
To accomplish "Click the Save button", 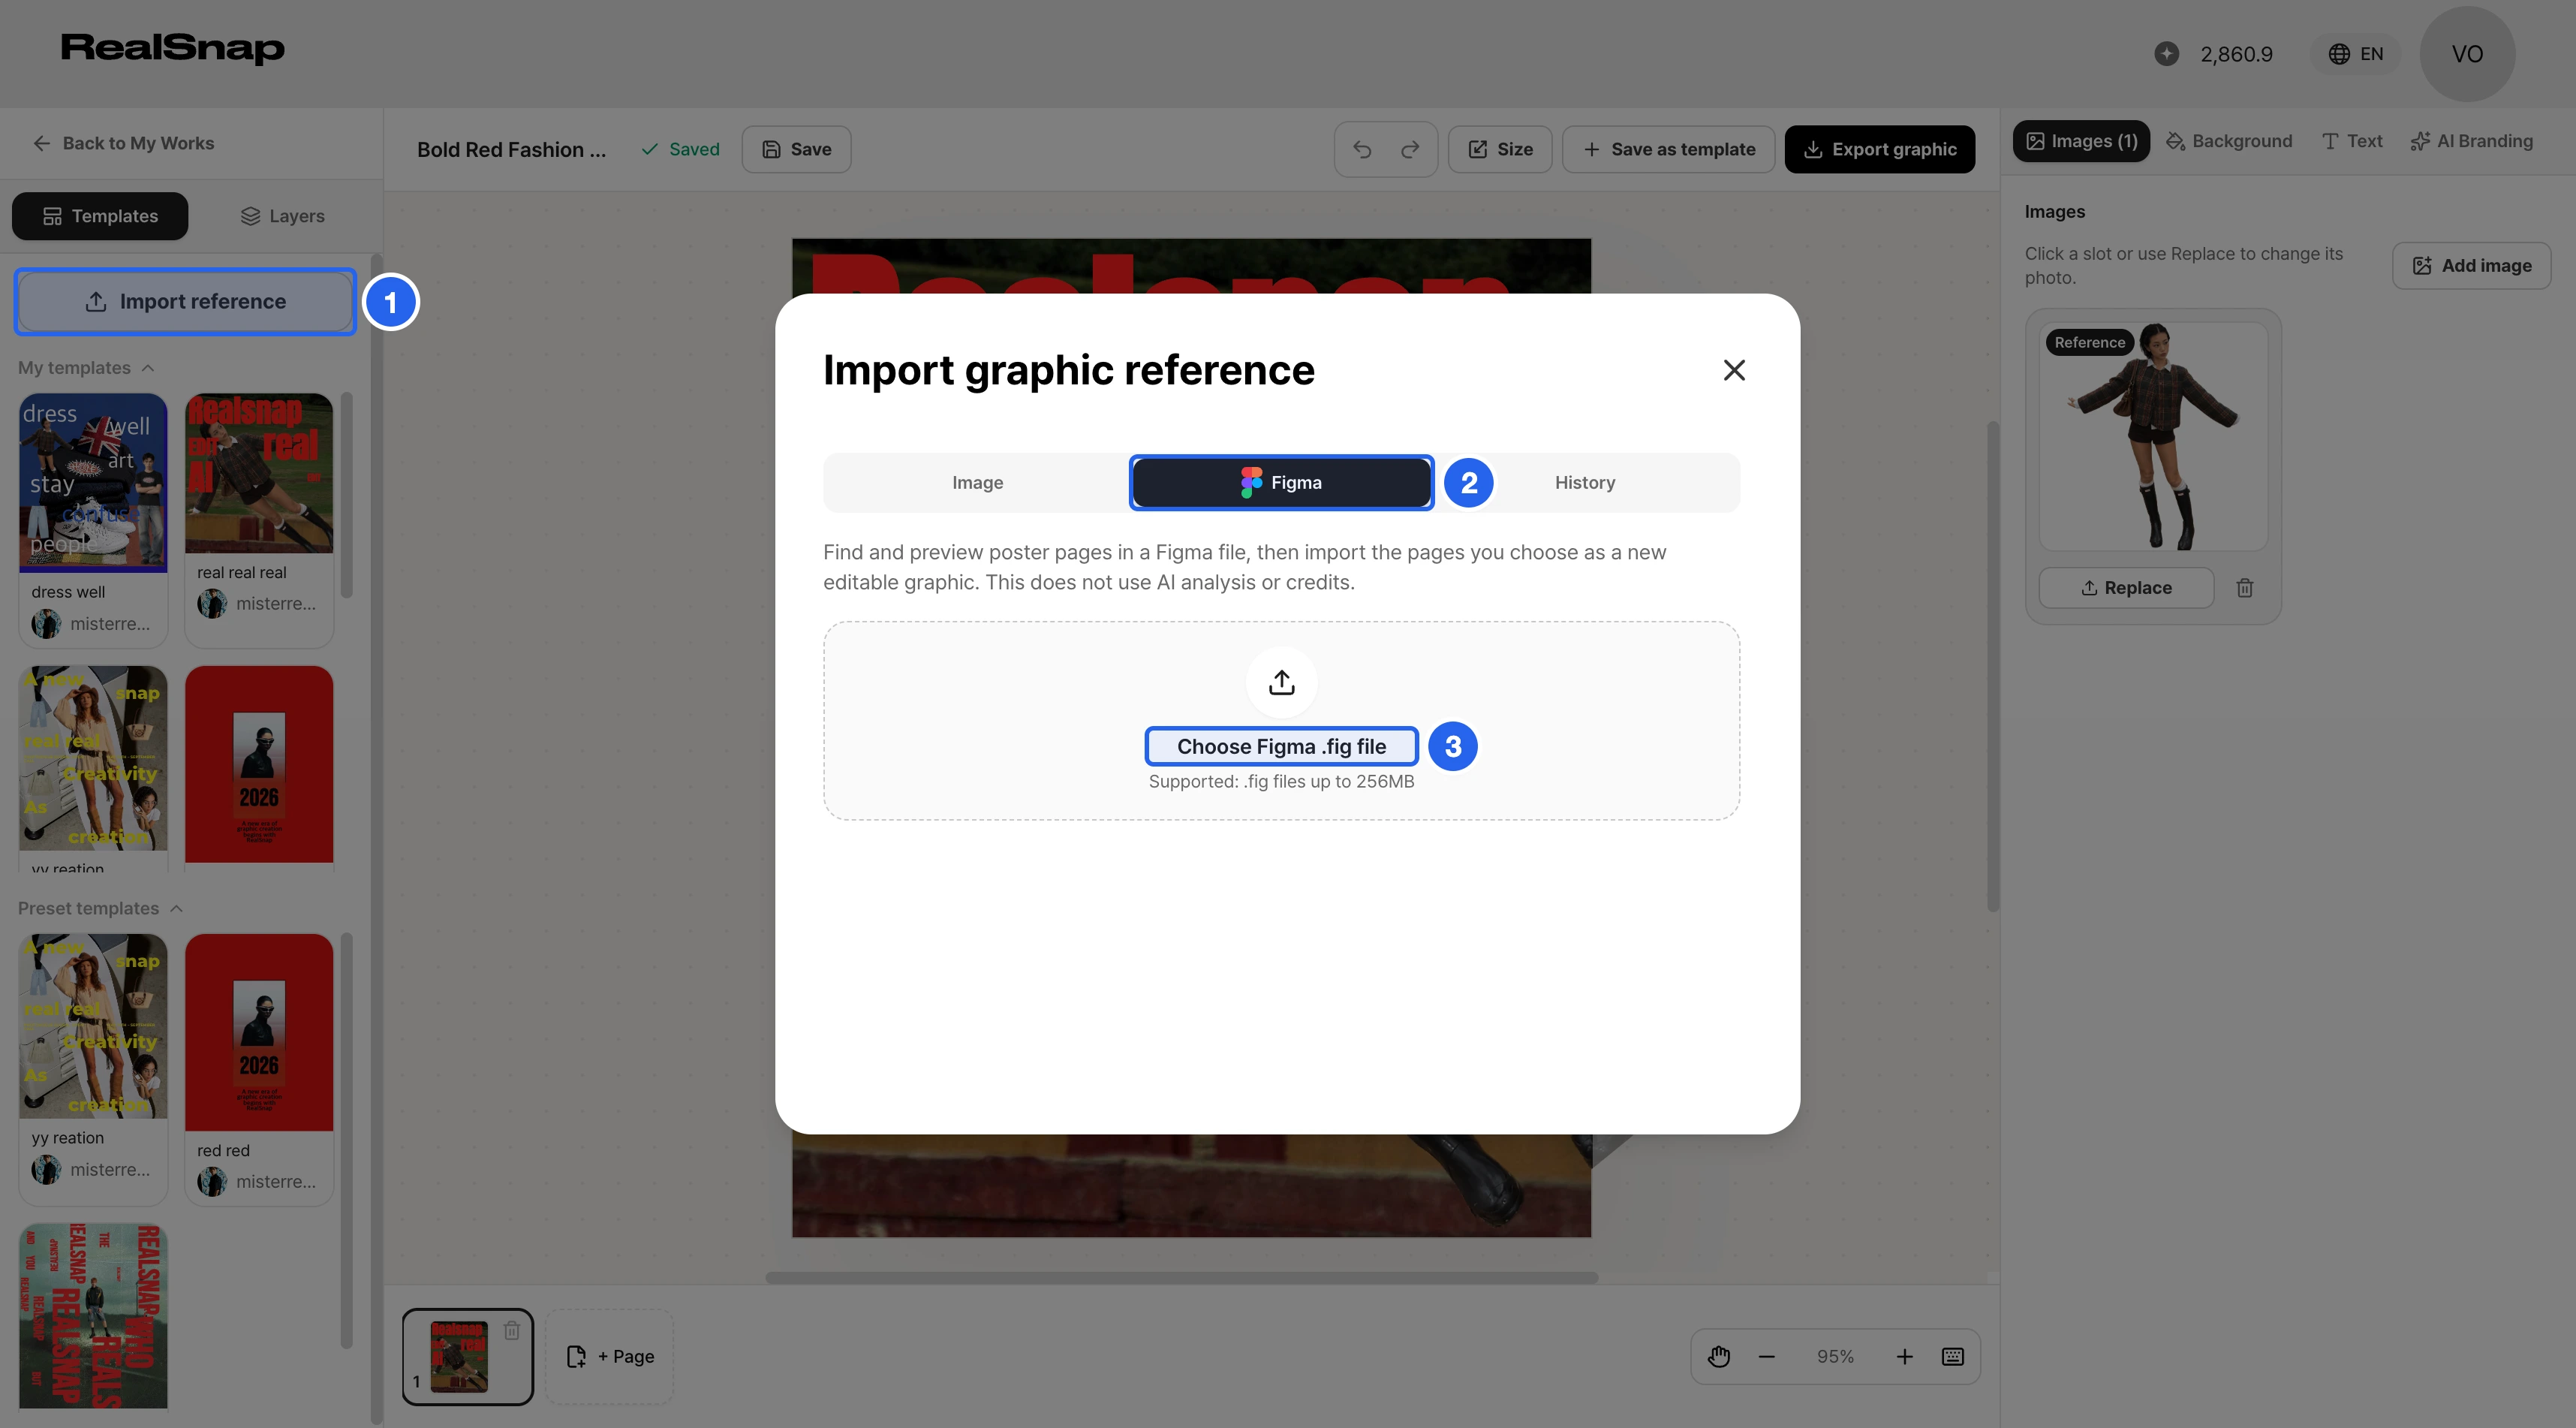I will pos(796,149).
